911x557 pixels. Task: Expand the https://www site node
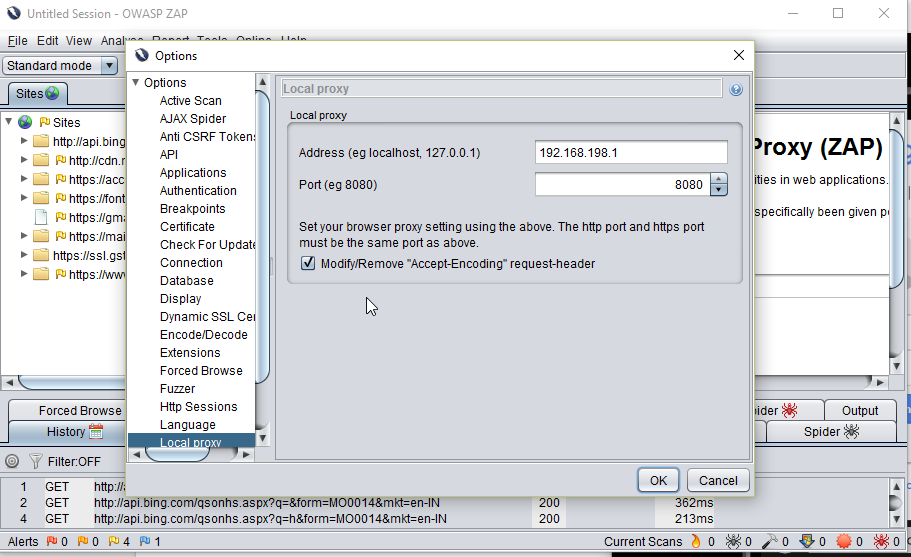pyautogui.click(x=24, y=274)
